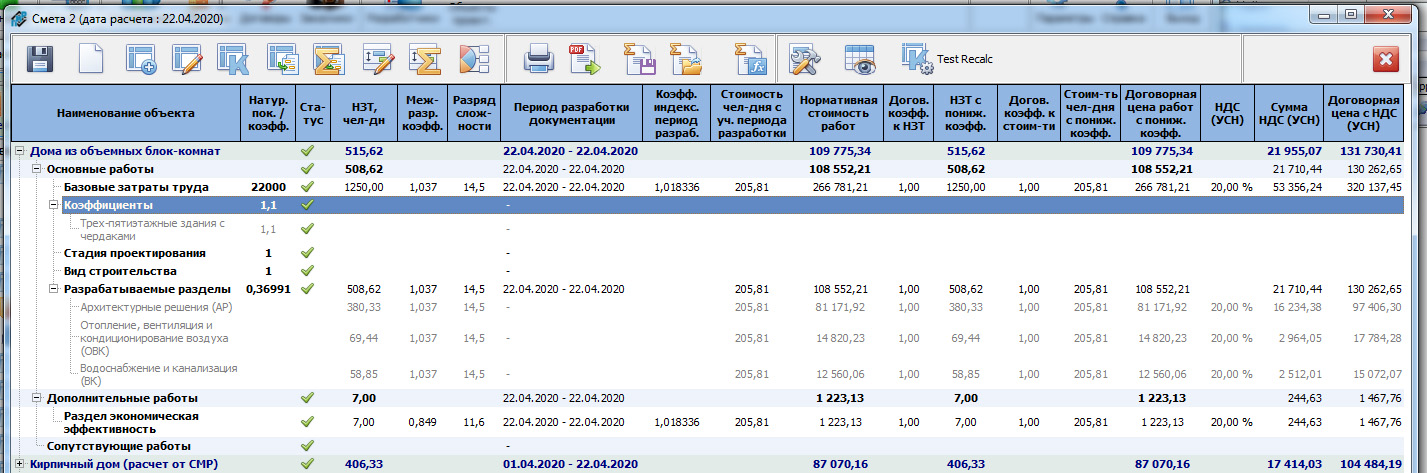Viewport: 1427px width, 473px height.
Task: Click the Статус column header
Action: click(312, 113)
